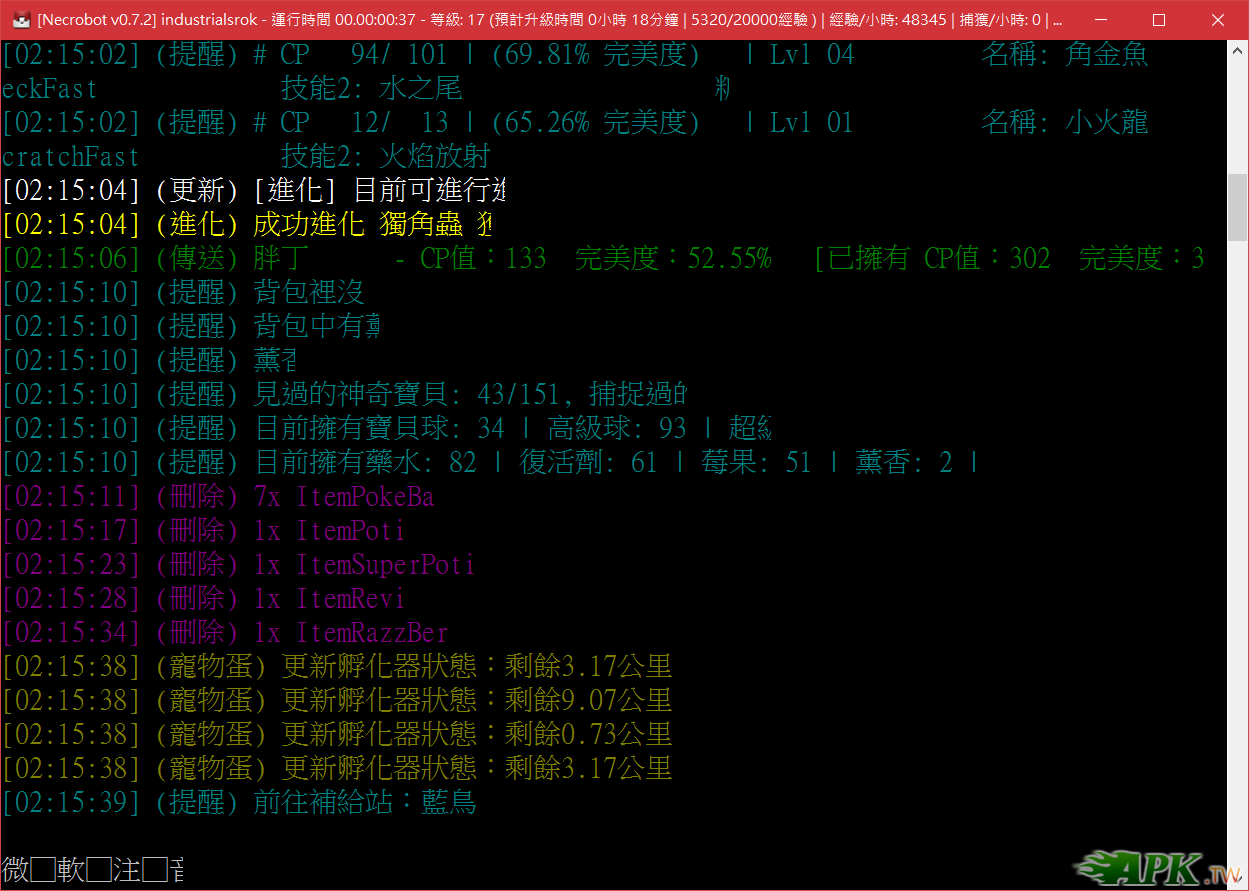This screenshot has width=1249, height=891.
Task: Click the name '小火龍' in the log
Action: click(1107, 122)
